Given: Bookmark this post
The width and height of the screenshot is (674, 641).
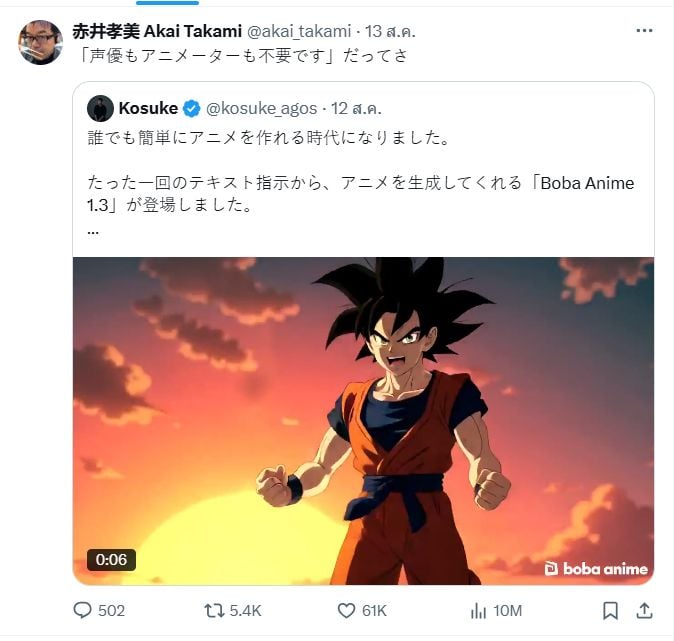Looking at the screenshot, I should click(610, 610).
